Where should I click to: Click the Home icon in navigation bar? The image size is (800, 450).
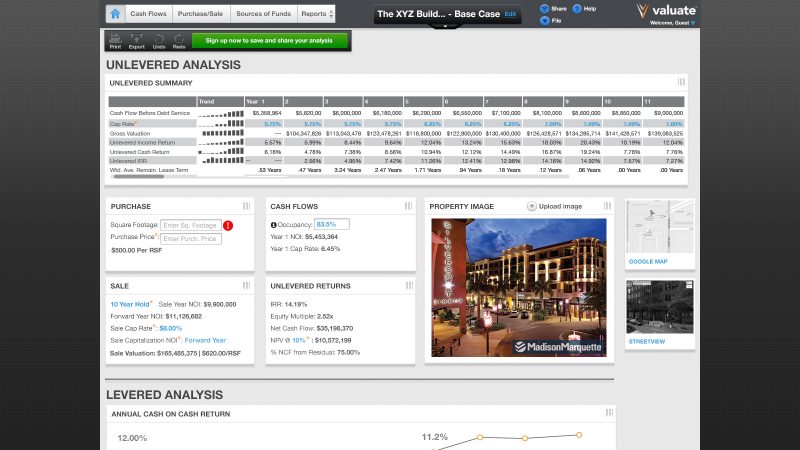tap(115, 14)
